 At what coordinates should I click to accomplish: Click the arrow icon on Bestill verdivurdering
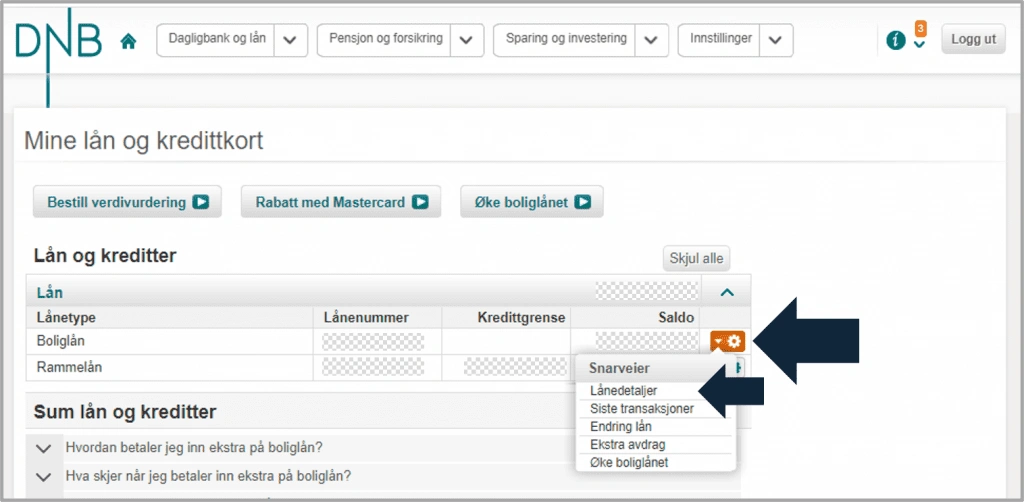coord(200,202)
